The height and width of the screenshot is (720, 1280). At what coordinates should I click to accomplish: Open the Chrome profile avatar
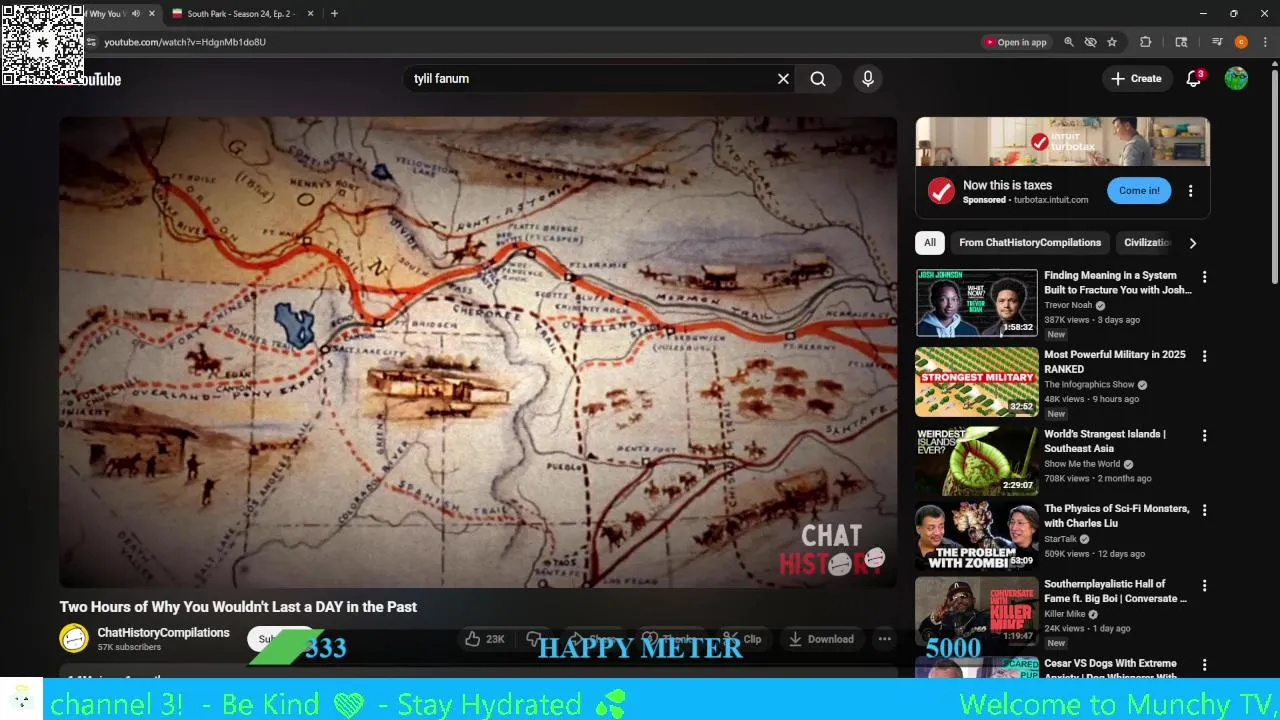tap(1241, 42)
